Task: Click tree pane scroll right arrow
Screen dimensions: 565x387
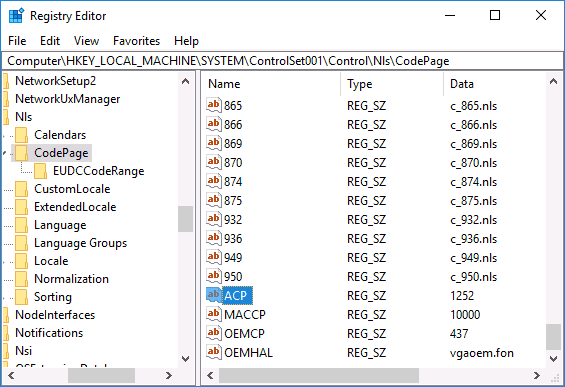Action: [x=169, y=376]
